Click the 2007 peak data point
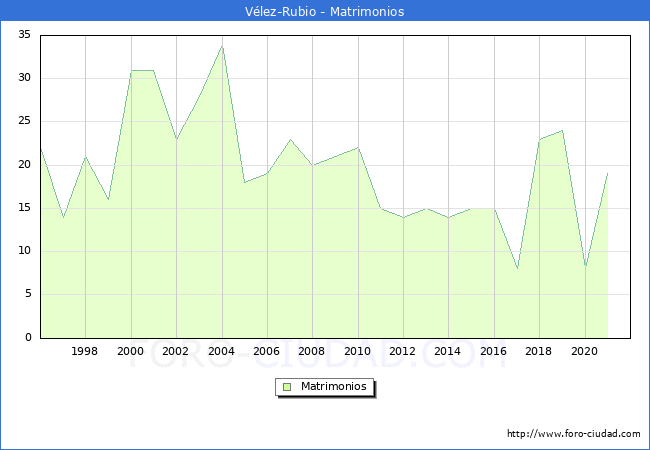650x450 pixels. point(290,140)
